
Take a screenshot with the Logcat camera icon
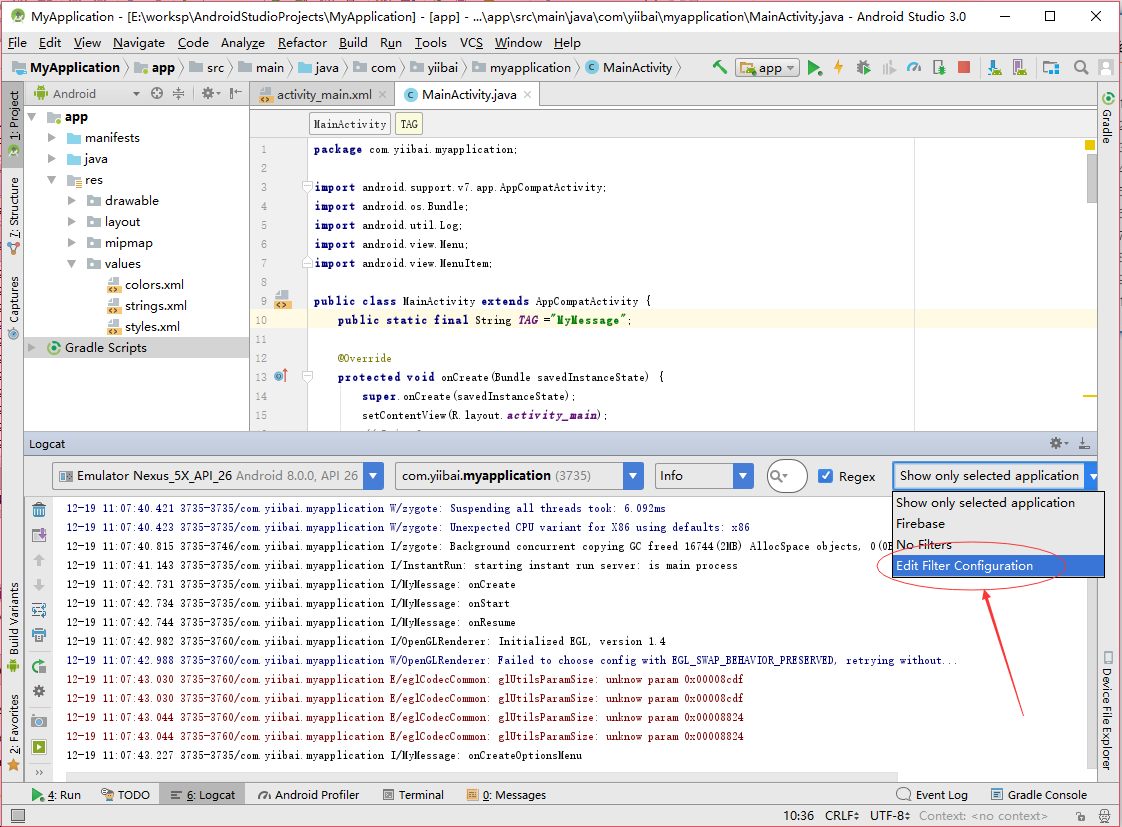click(39, 721)
